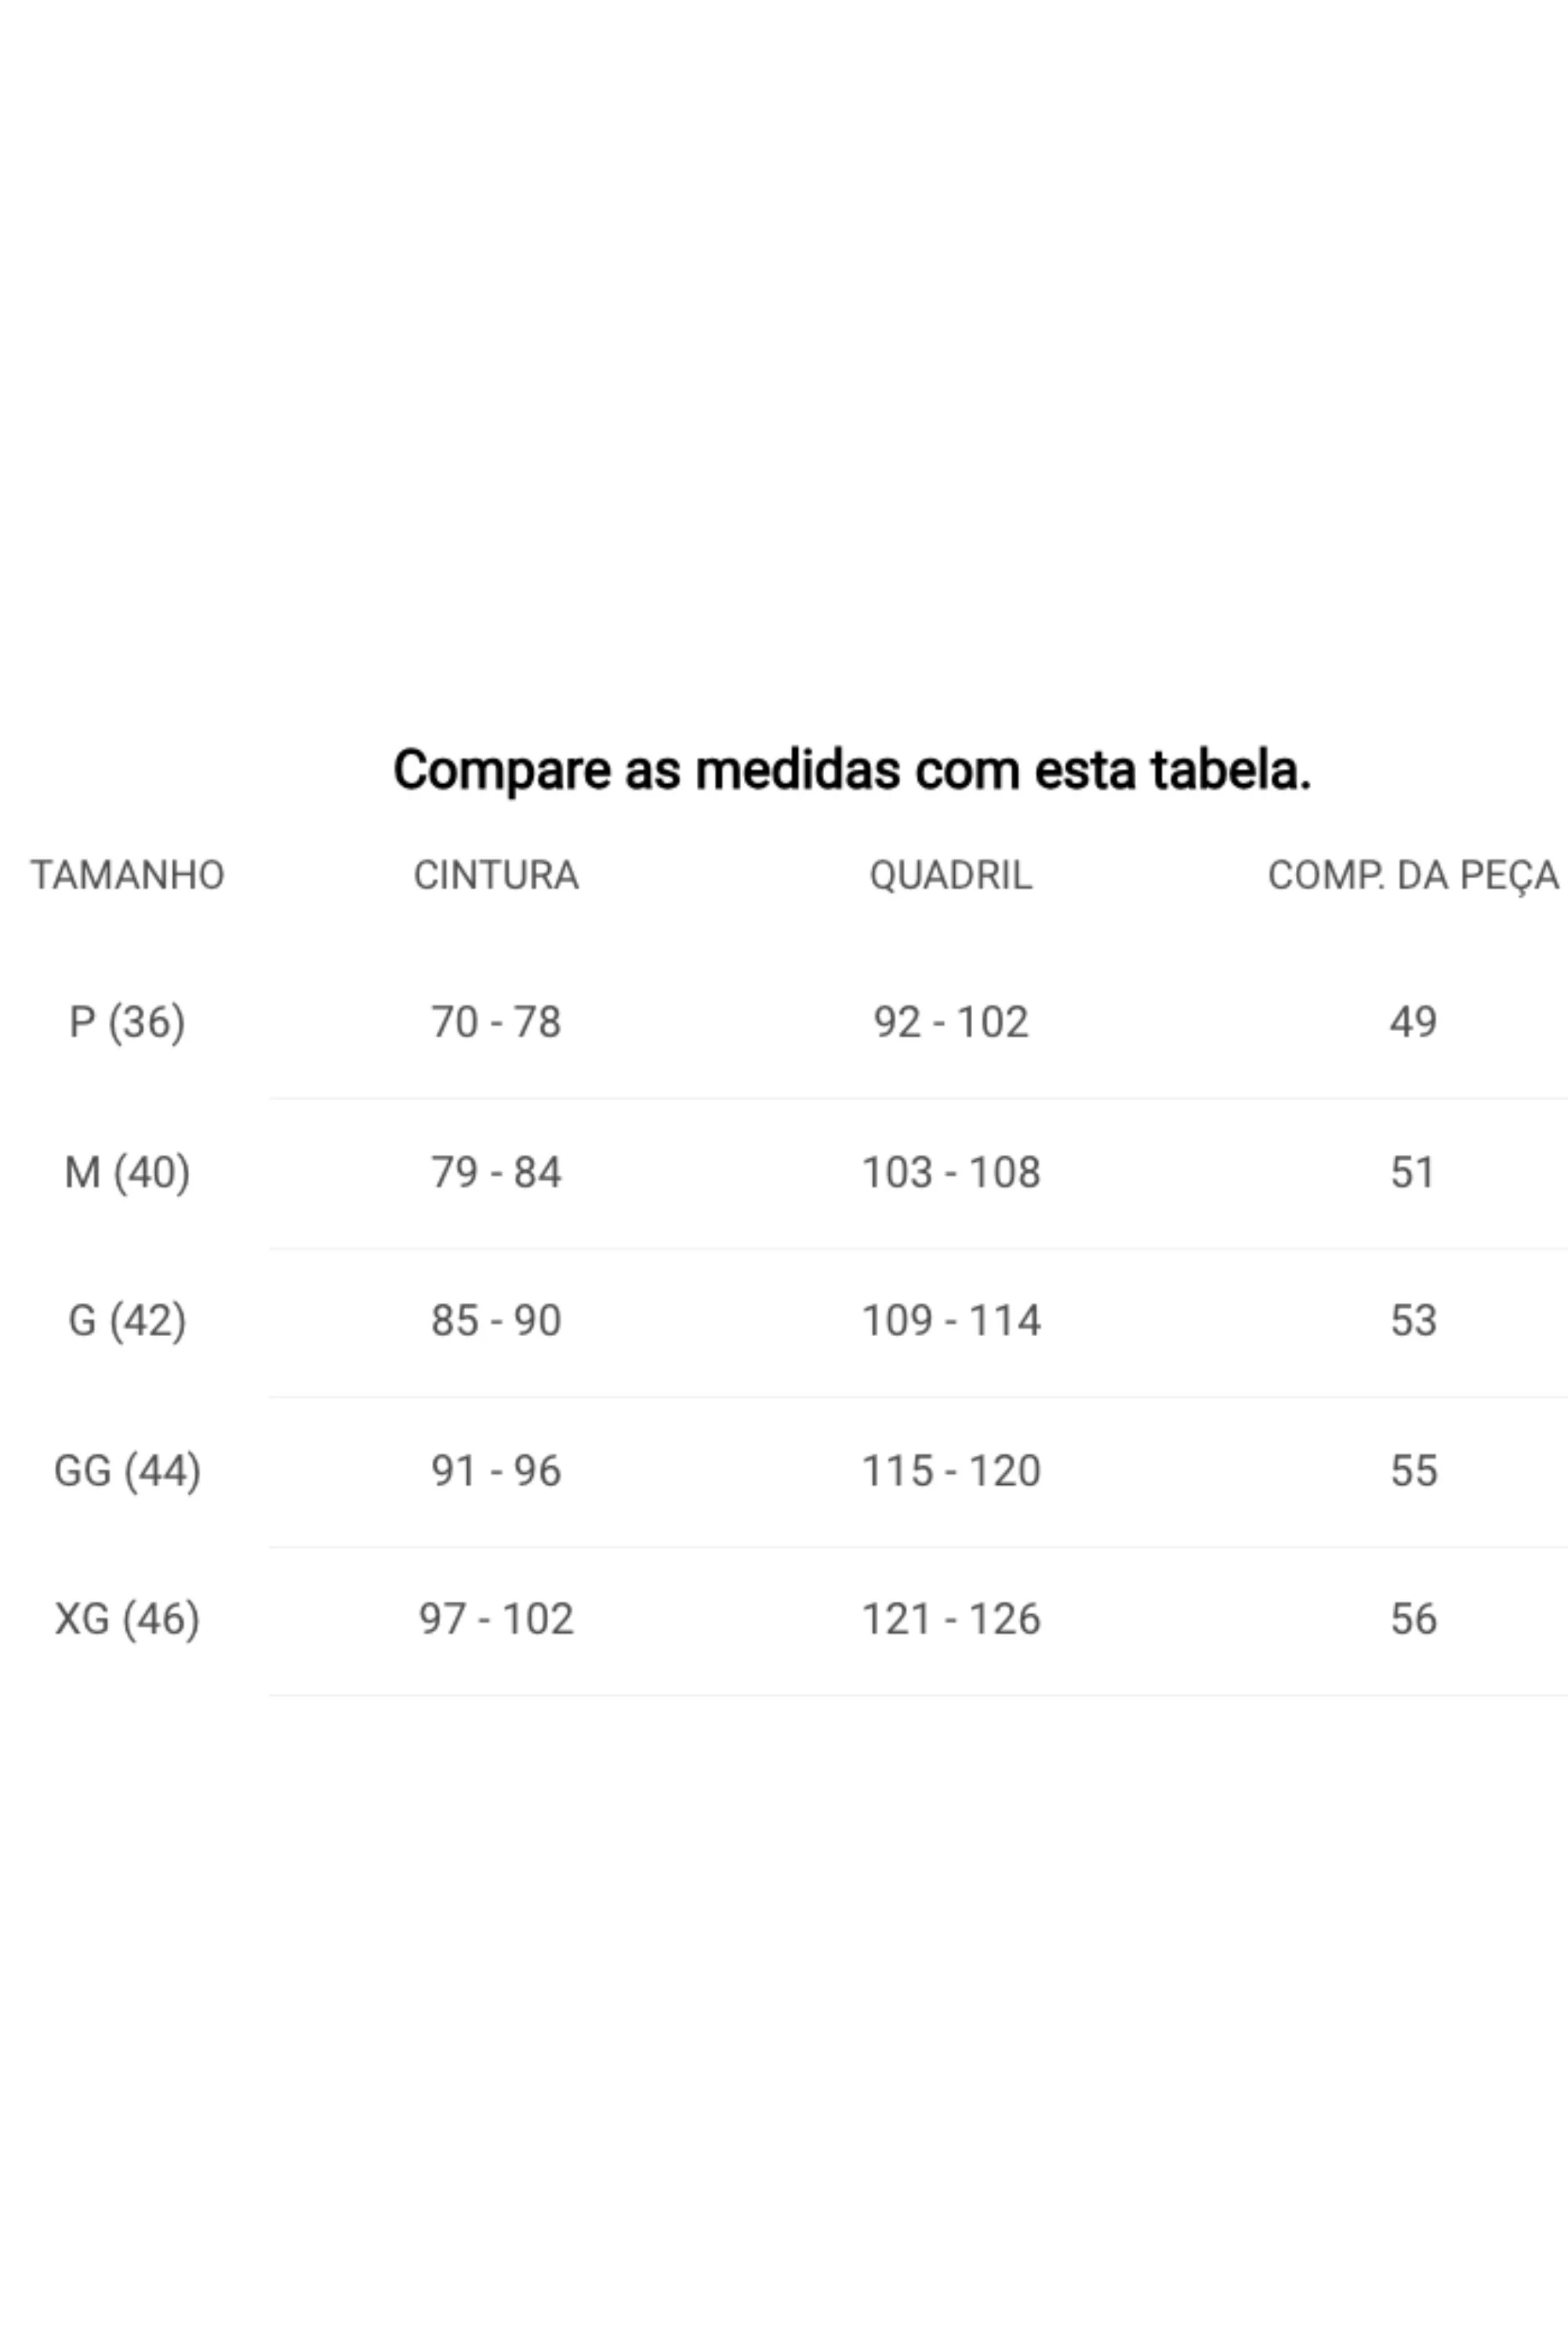1568x2352 pixels.
Task: Click the 121 - 126 hip cell
Action: click(950, 1618)
